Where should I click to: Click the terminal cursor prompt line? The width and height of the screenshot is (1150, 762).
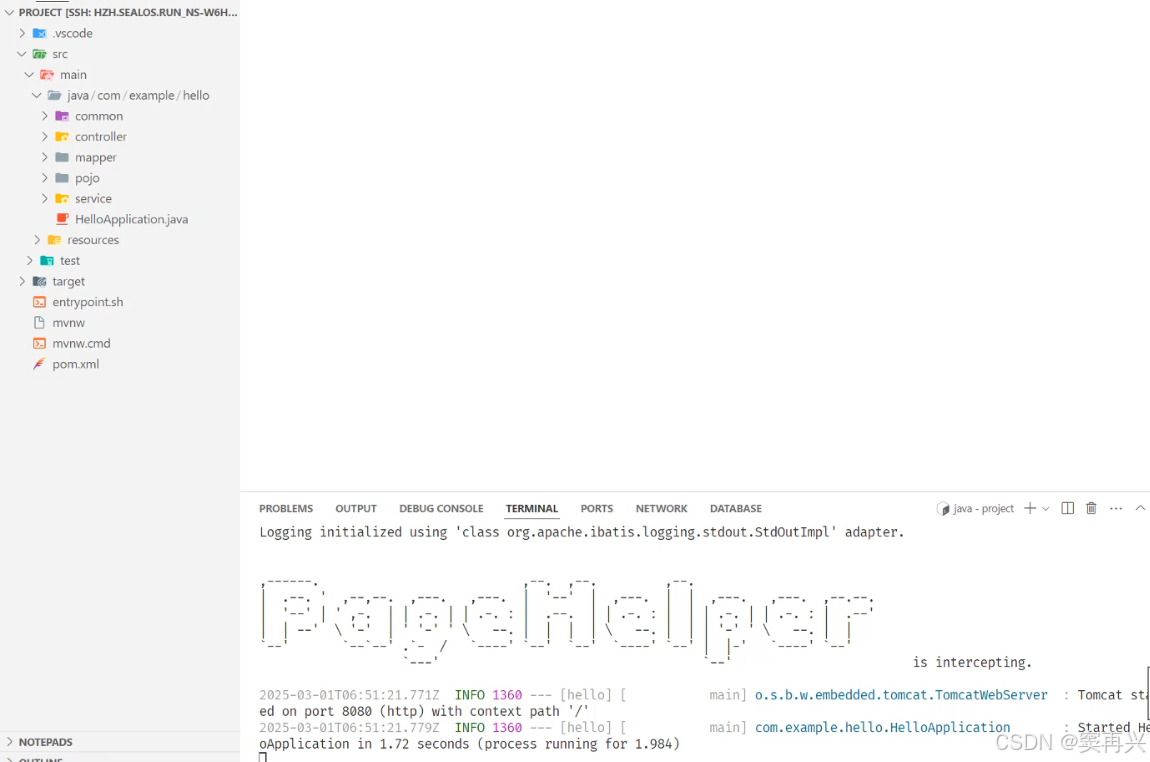click(263, 758)
